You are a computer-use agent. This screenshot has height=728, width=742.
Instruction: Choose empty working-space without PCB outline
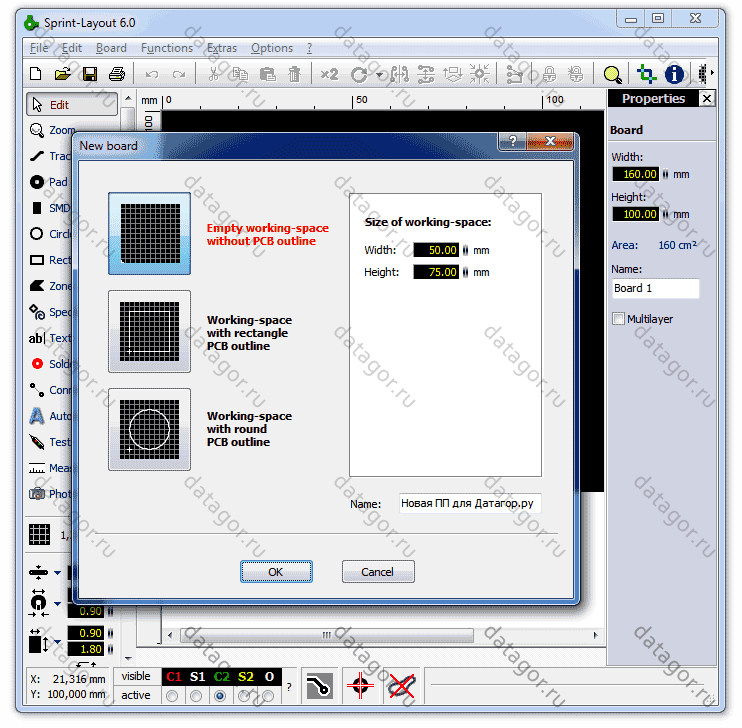(150, 233)
